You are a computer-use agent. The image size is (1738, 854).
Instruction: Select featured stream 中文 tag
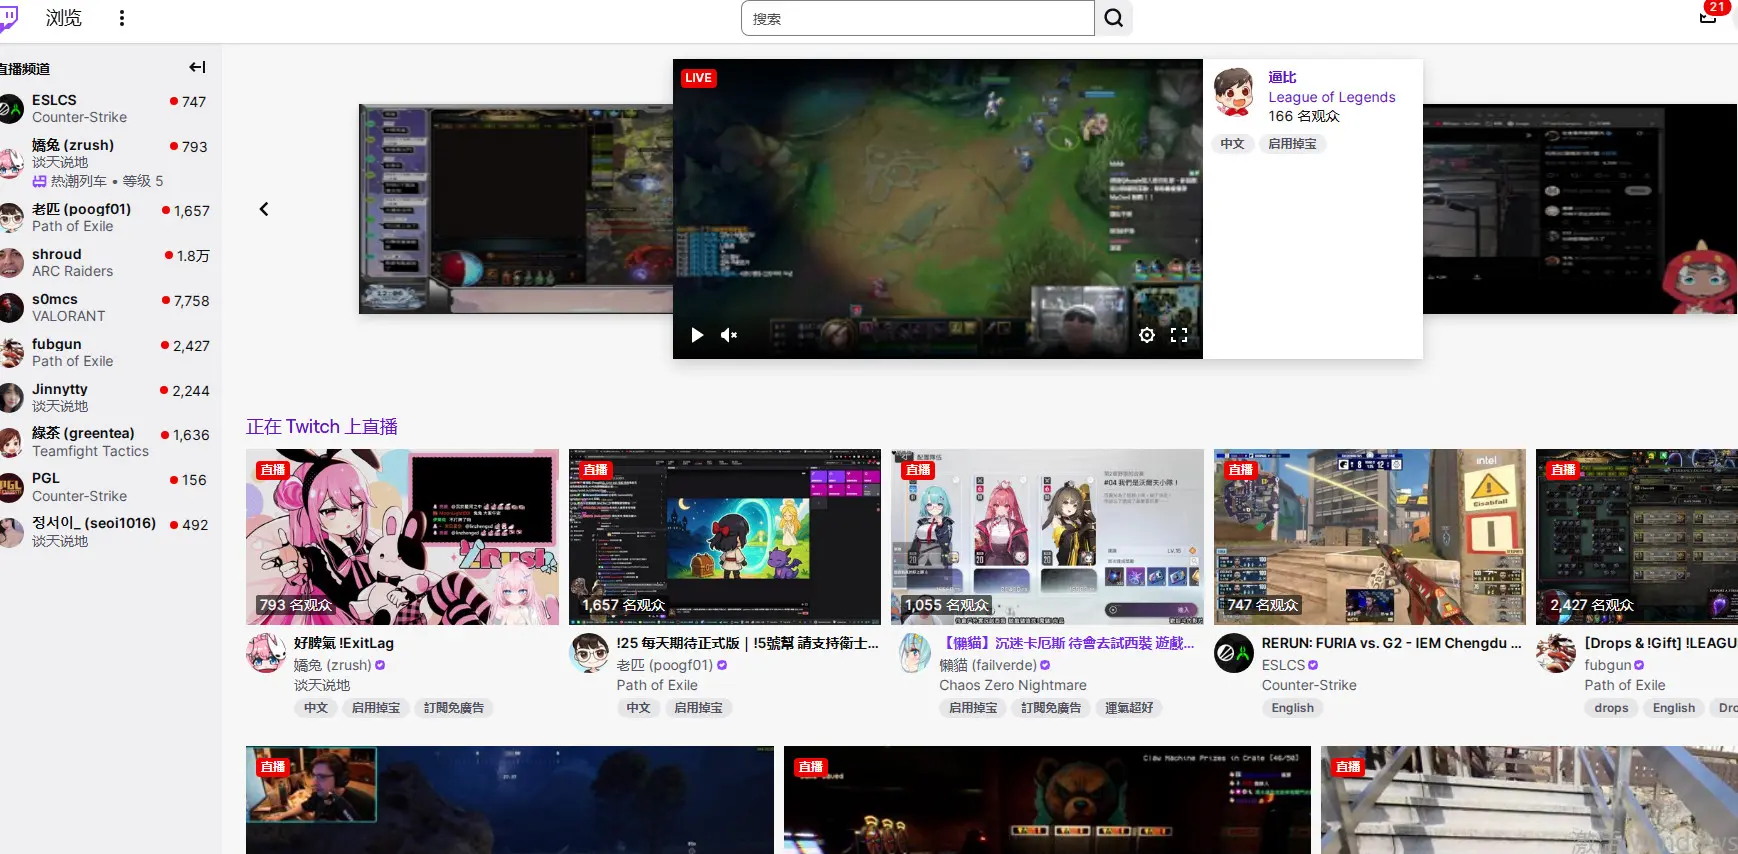pyautogui.click(x=1232, y=144)
